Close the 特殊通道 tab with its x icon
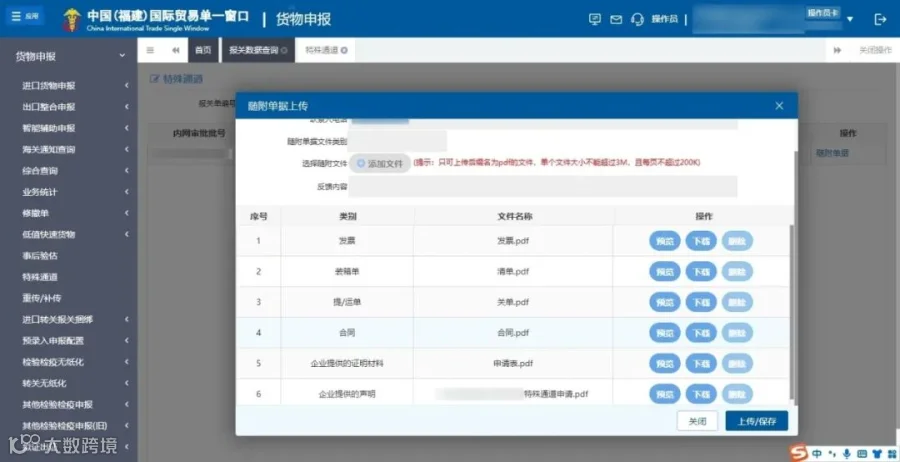Screen dimensions: 900x462 (x=344, y=51)
